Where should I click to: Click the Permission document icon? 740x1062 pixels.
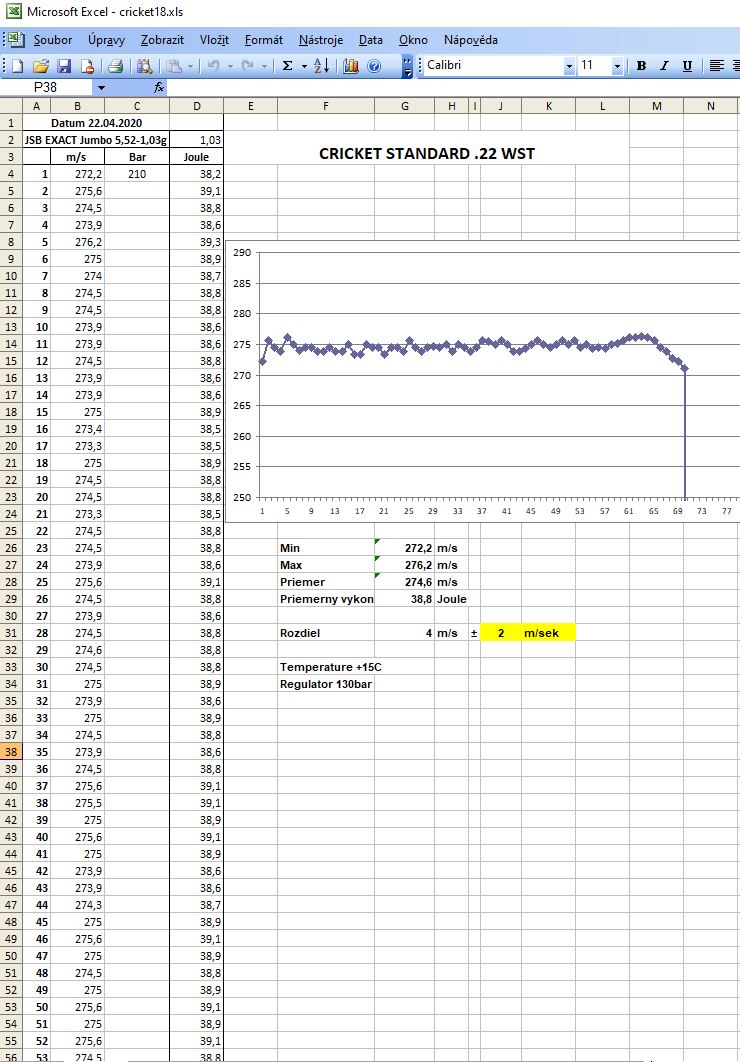[87, 66]
